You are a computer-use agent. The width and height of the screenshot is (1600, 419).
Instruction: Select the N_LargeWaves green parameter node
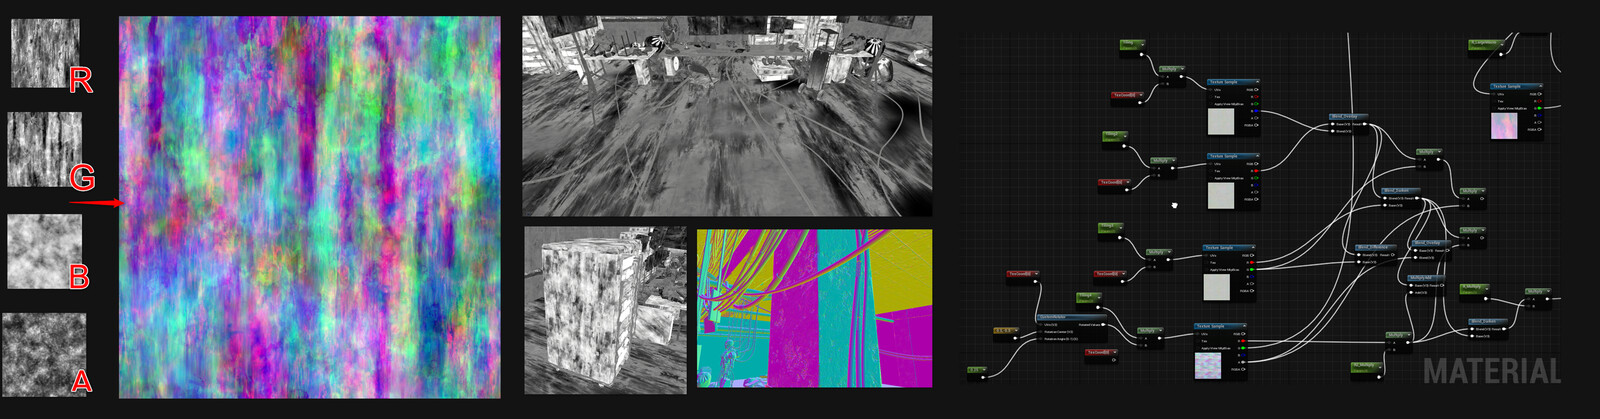(x=1487, y=47)
